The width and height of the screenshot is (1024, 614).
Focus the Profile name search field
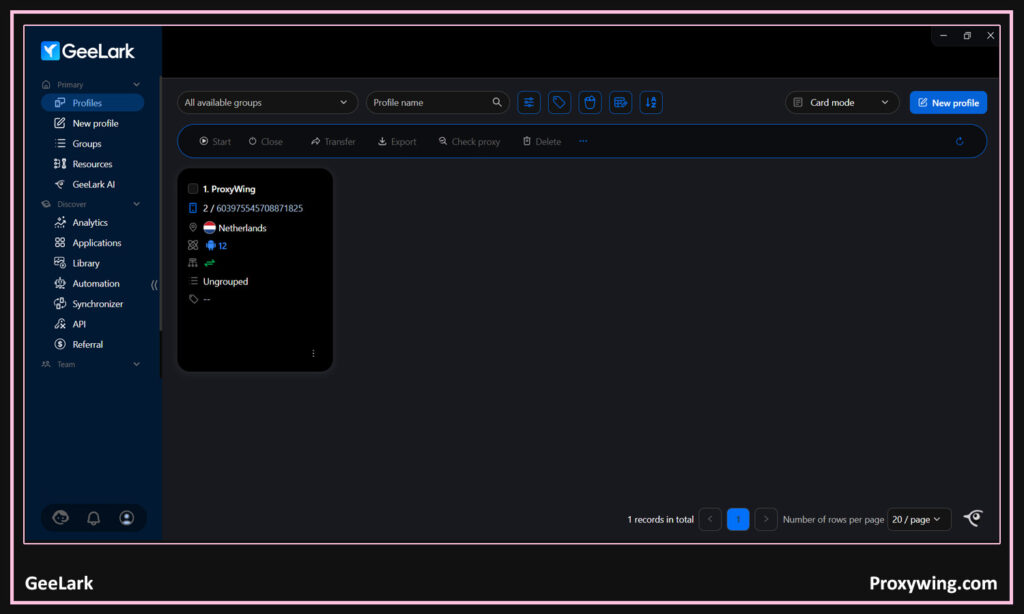(x=430, y=102)
